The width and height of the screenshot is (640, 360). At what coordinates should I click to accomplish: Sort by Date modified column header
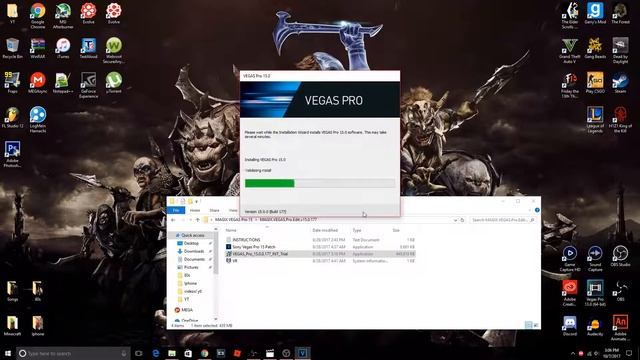coord(324,230)
